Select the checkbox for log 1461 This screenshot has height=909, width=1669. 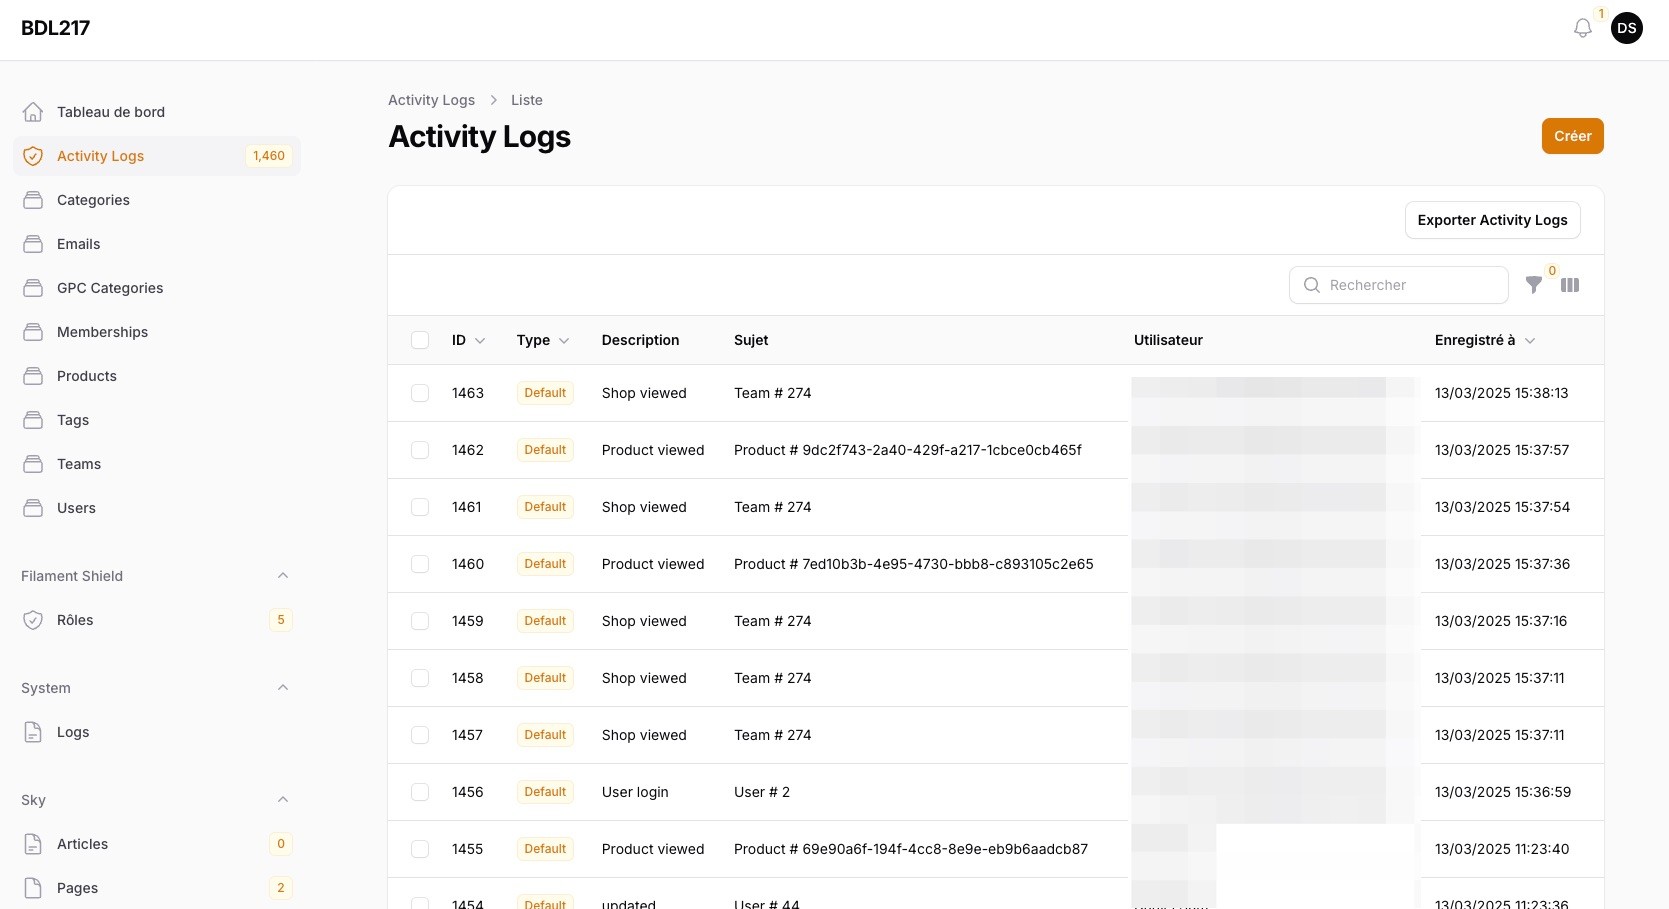(420, 507)
